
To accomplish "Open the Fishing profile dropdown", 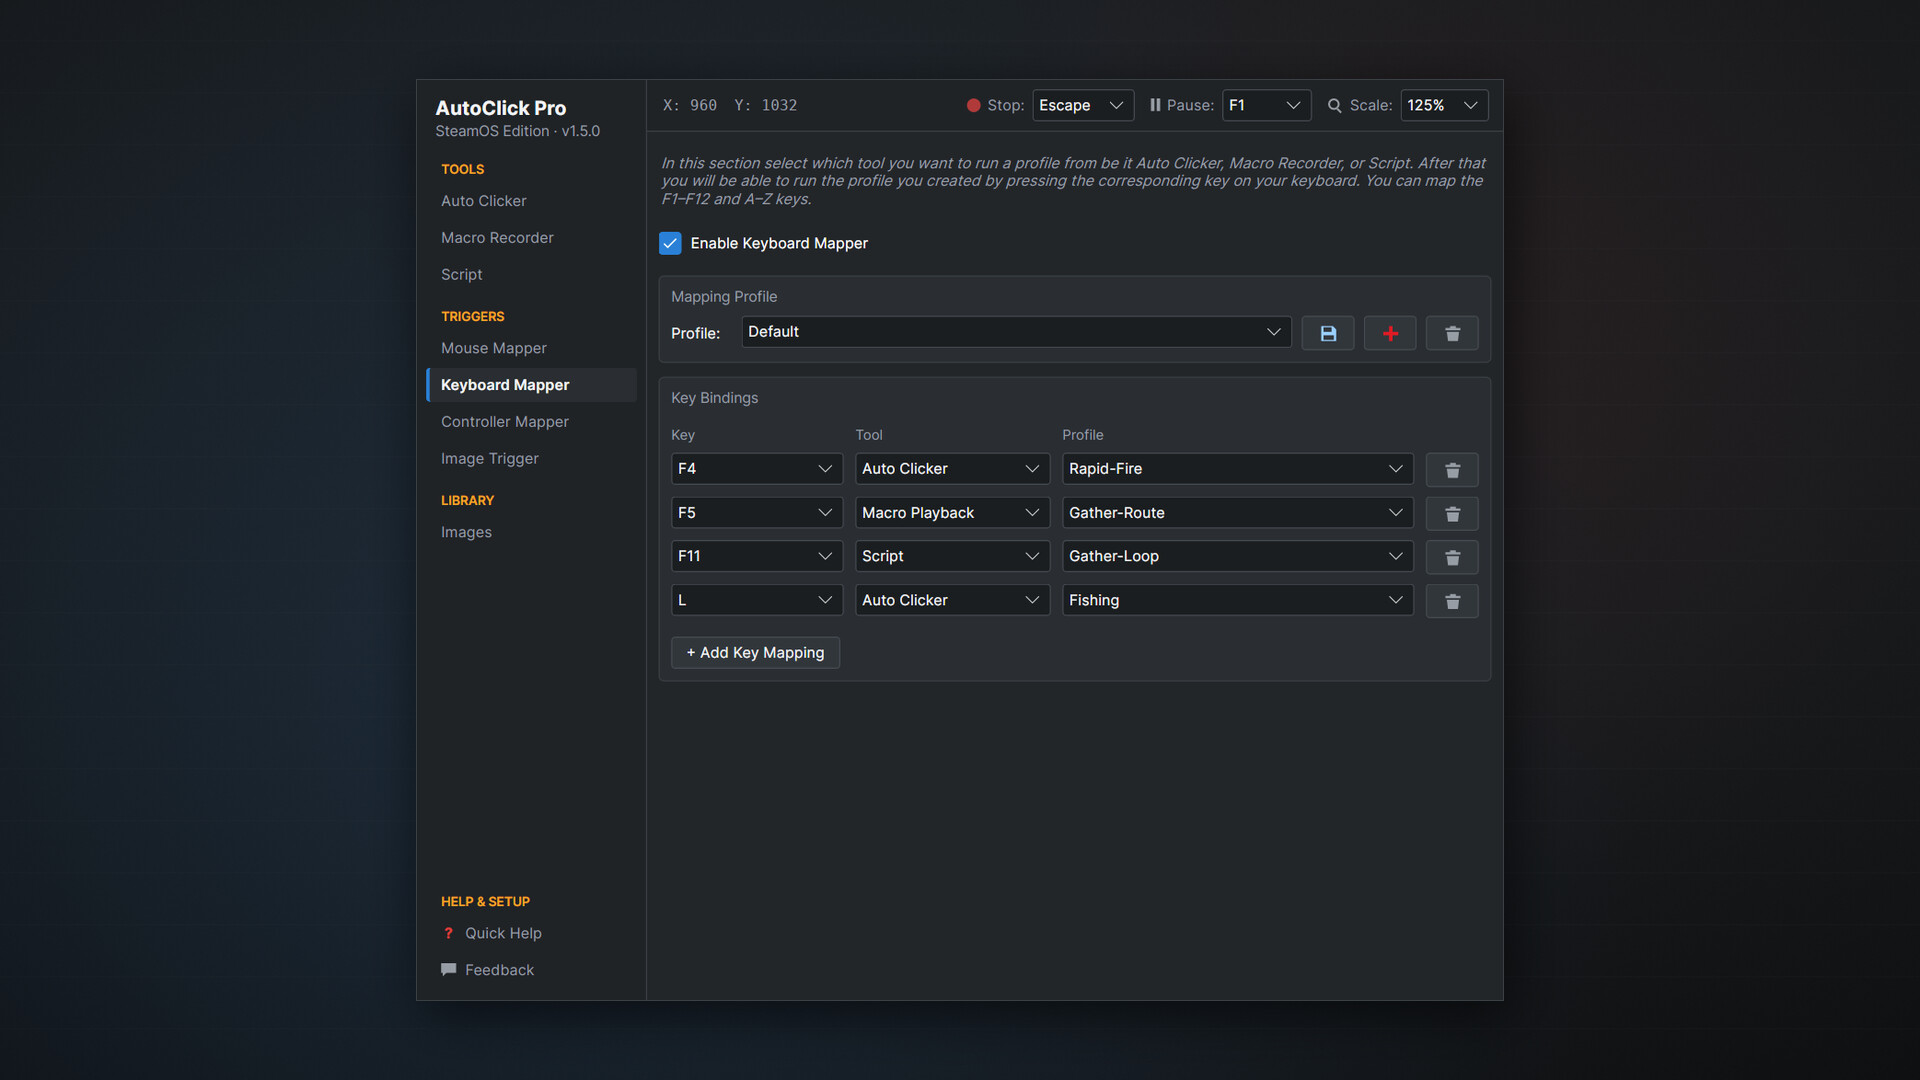I will tap(1237, 600).
